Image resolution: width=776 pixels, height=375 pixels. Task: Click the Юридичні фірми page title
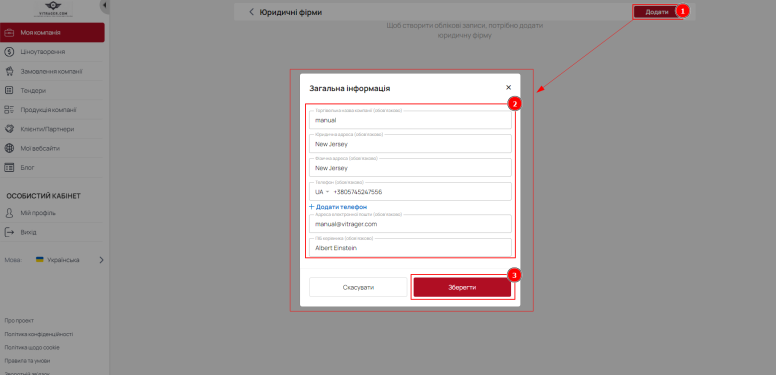click(291, 12)
